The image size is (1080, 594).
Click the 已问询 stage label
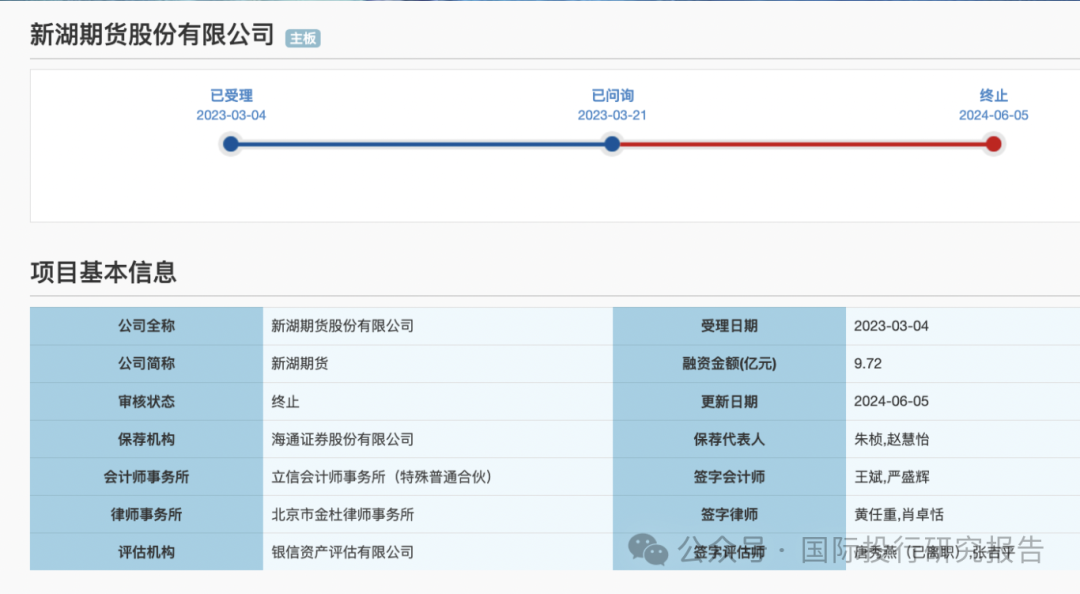click(612, 96)
